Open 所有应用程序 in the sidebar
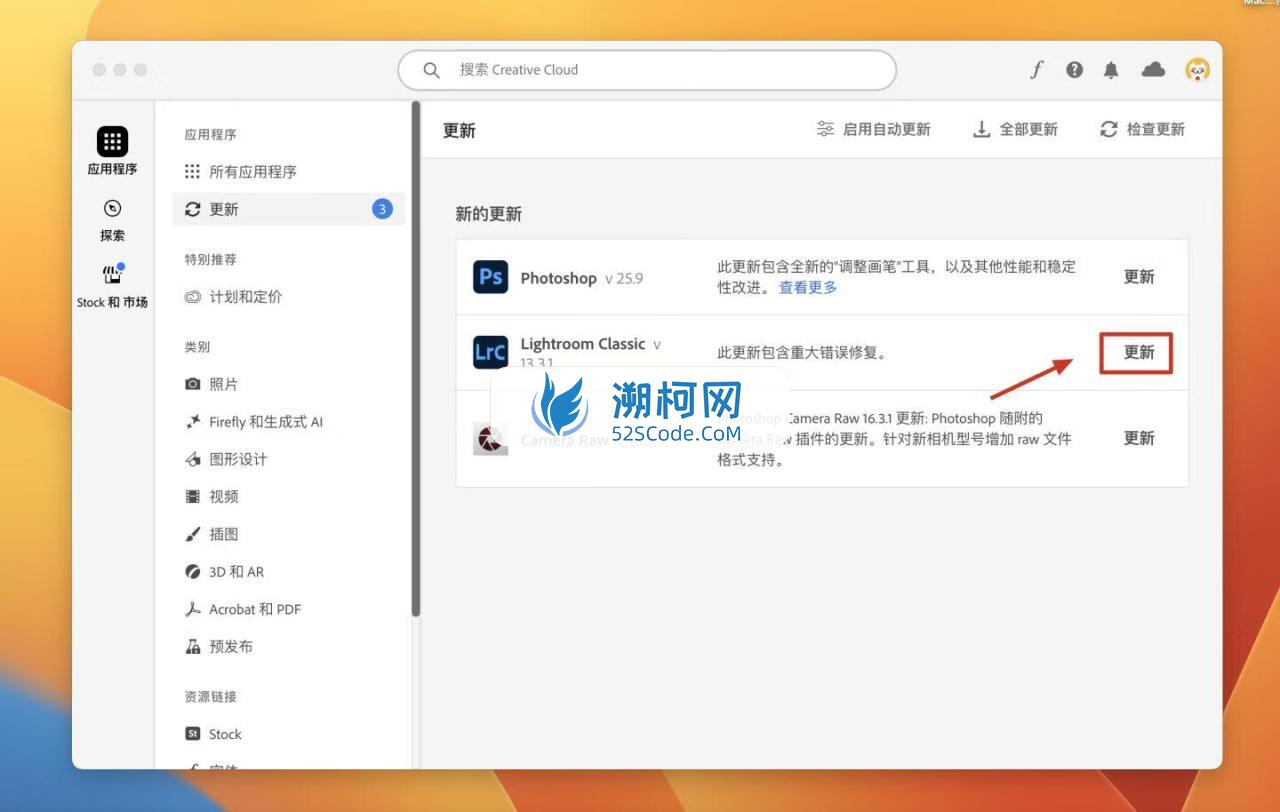 (x=288, y=172)
